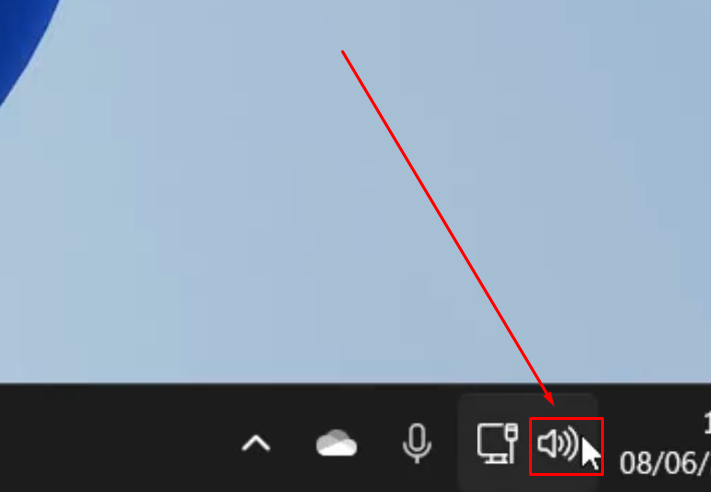Click the OneDrive cloud icon
Image resolution: width=711 pixels, height=492 pixels.
click(x=336, y=443)
